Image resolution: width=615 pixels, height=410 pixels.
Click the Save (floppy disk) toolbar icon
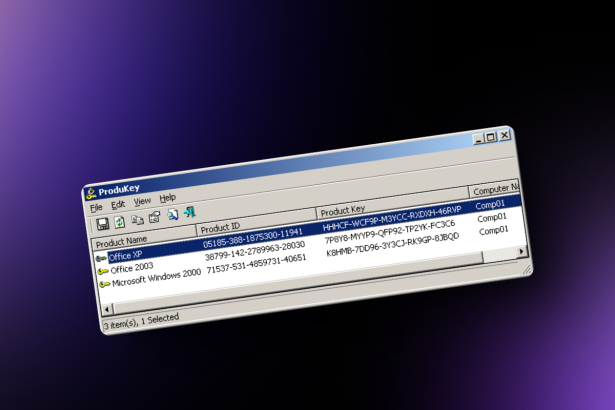(102, 223)
